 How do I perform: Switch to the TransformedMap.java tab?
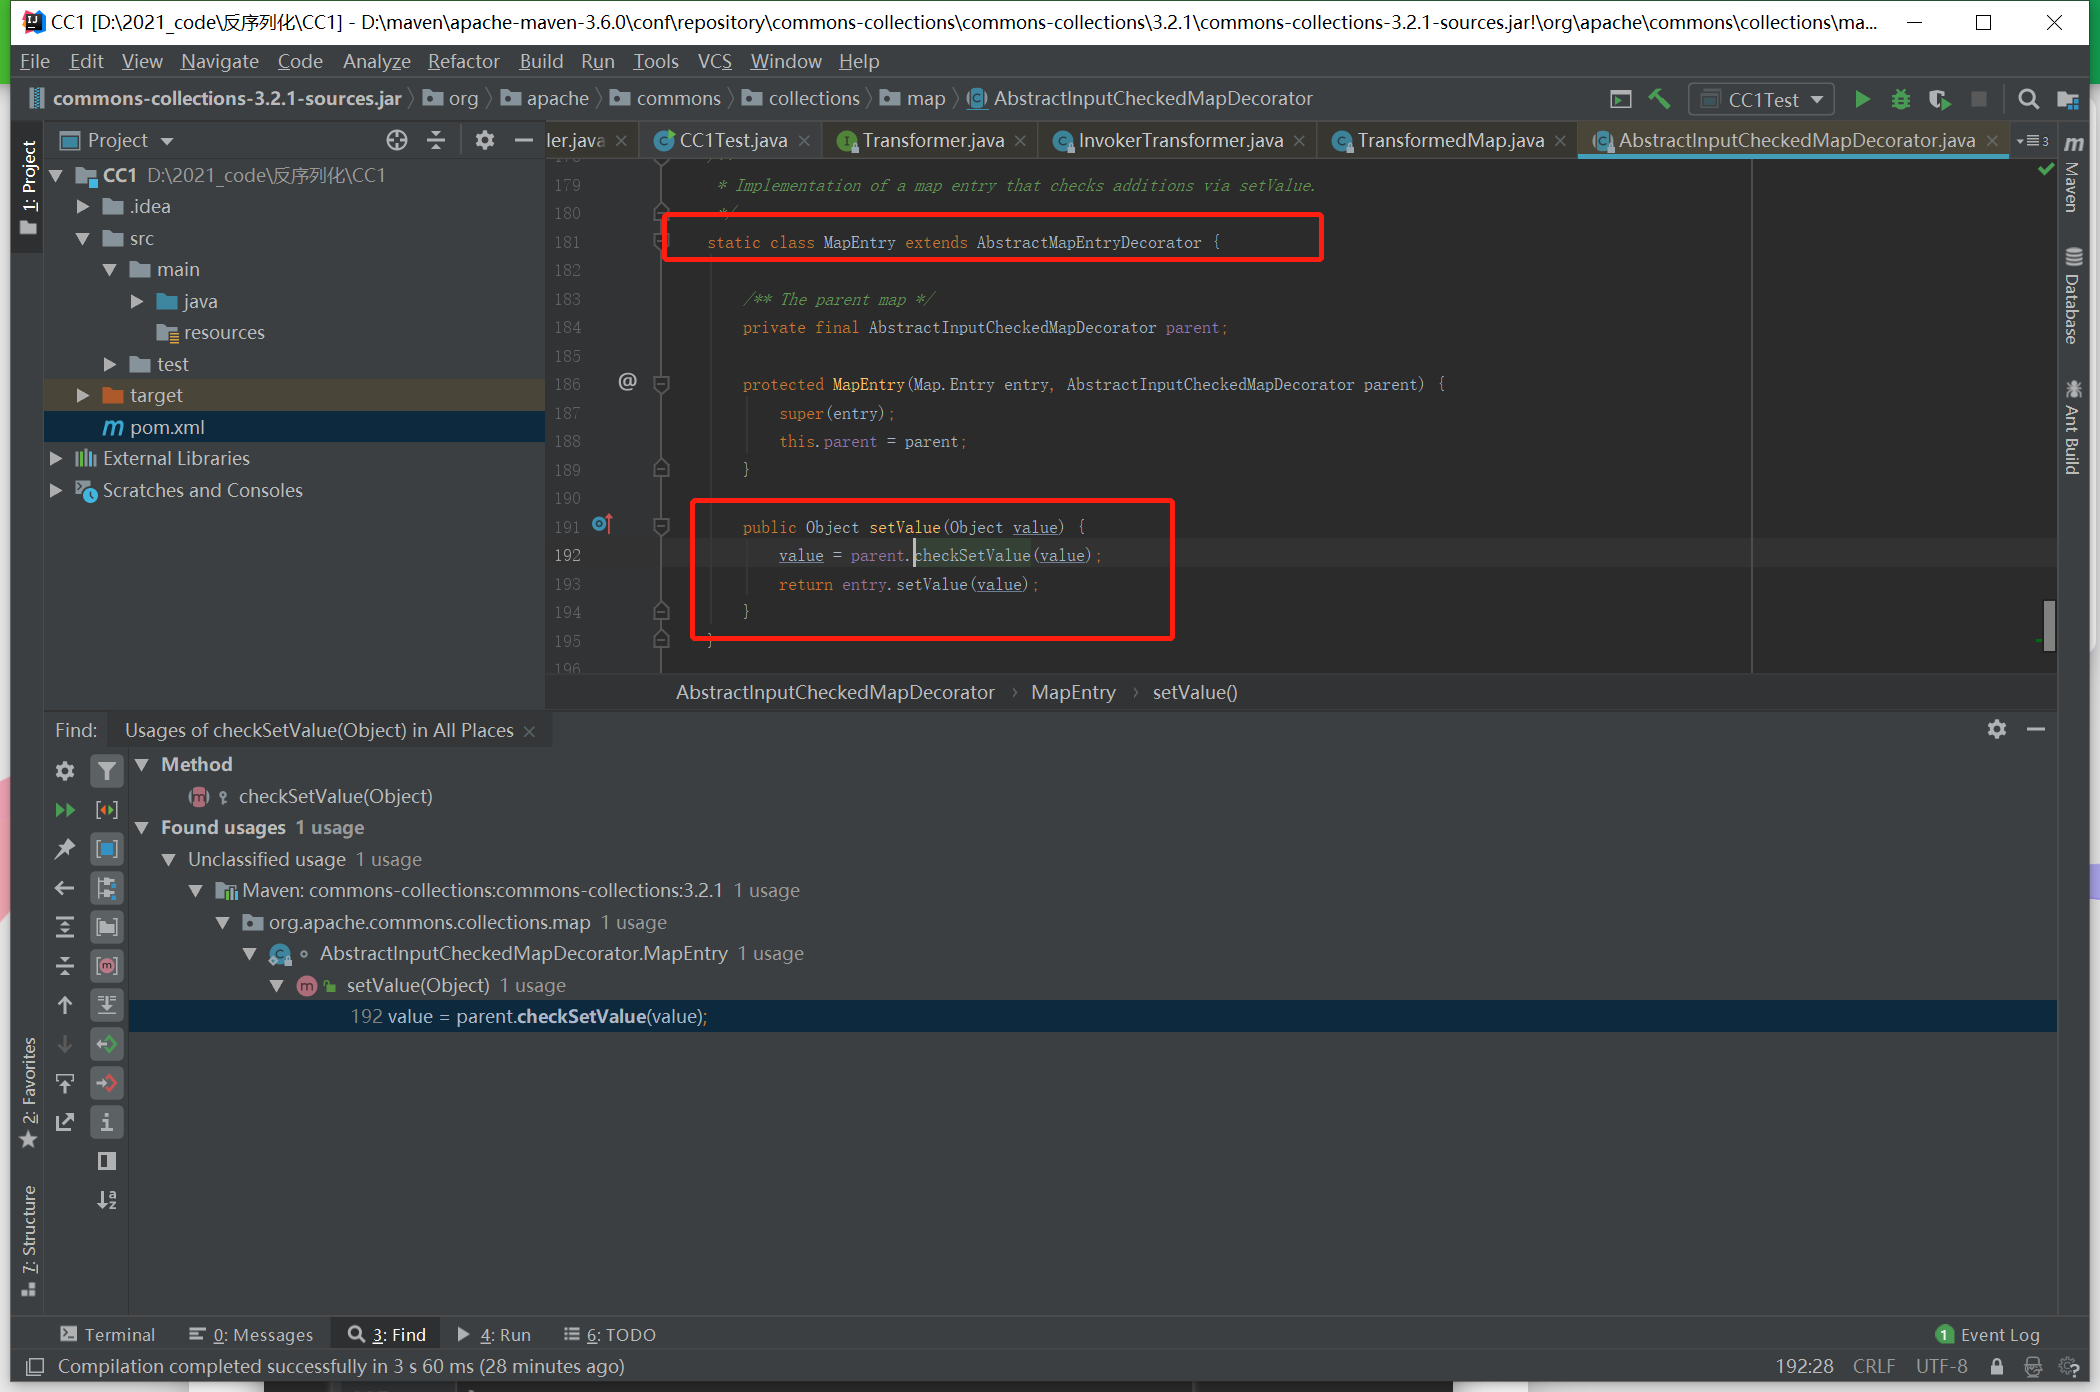[1449, 141]
